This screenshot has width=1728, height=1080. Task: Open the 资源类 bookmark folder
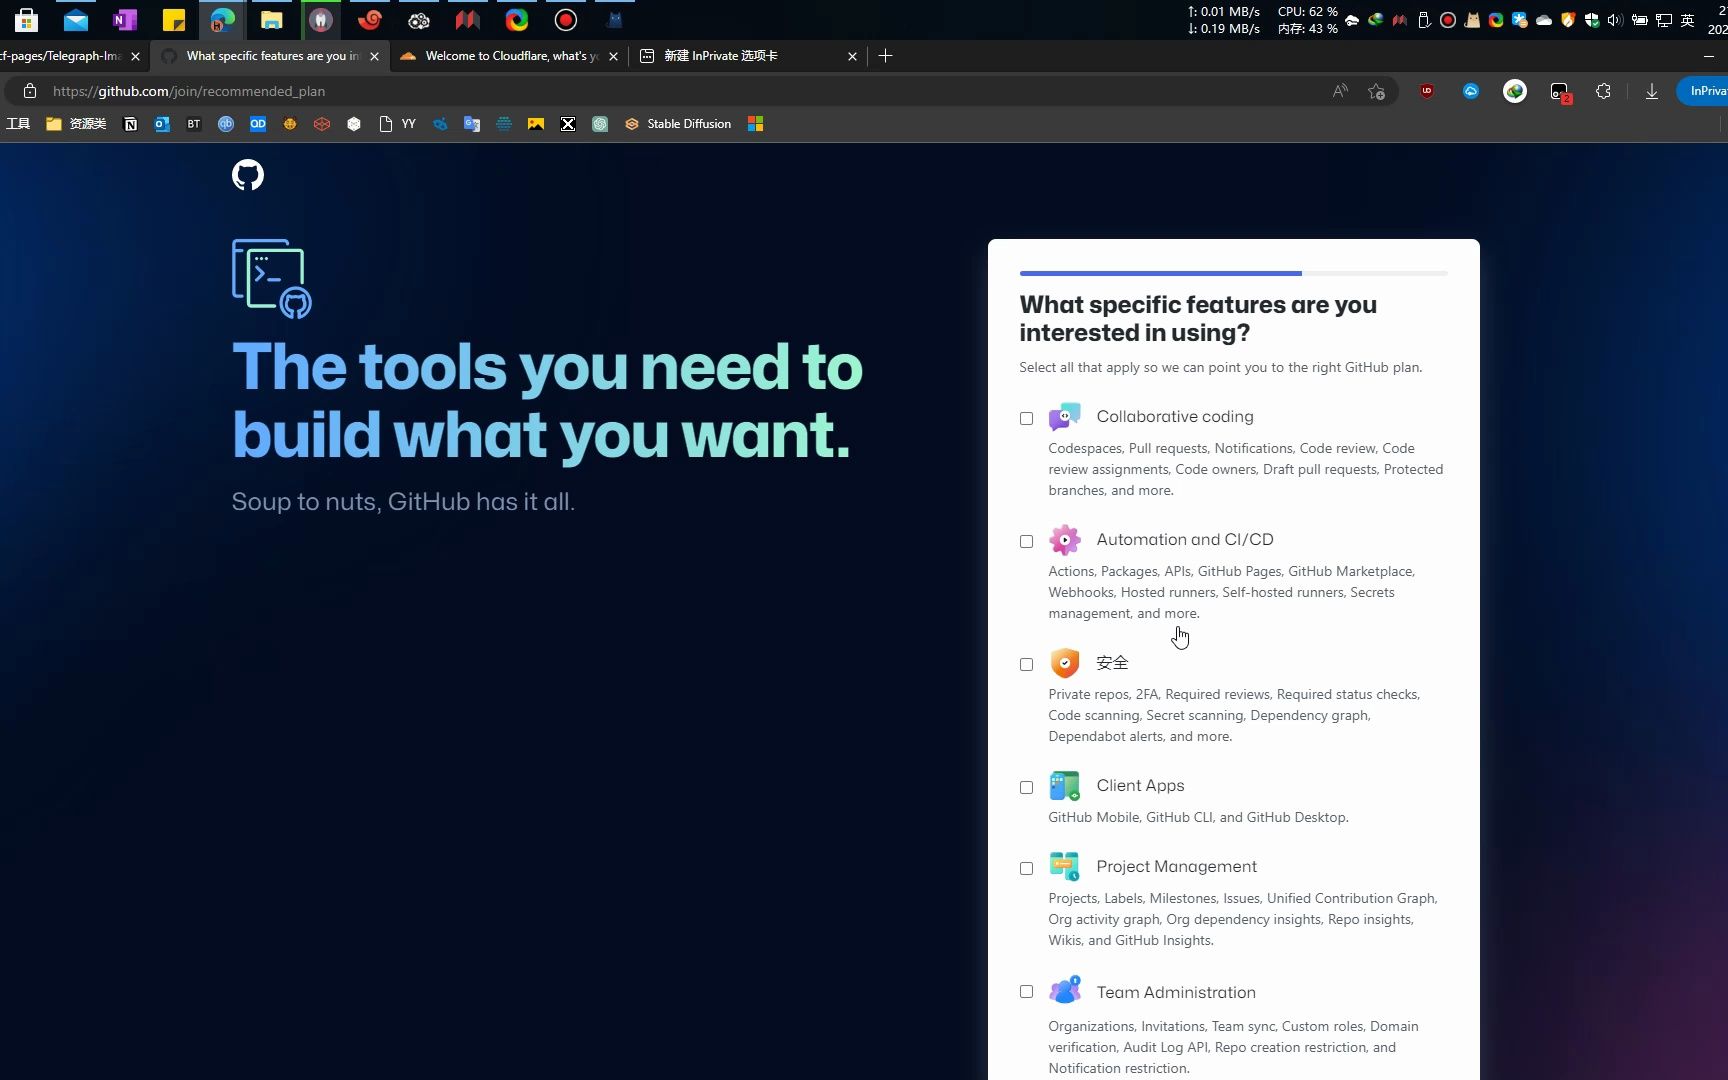click(76, 124)
